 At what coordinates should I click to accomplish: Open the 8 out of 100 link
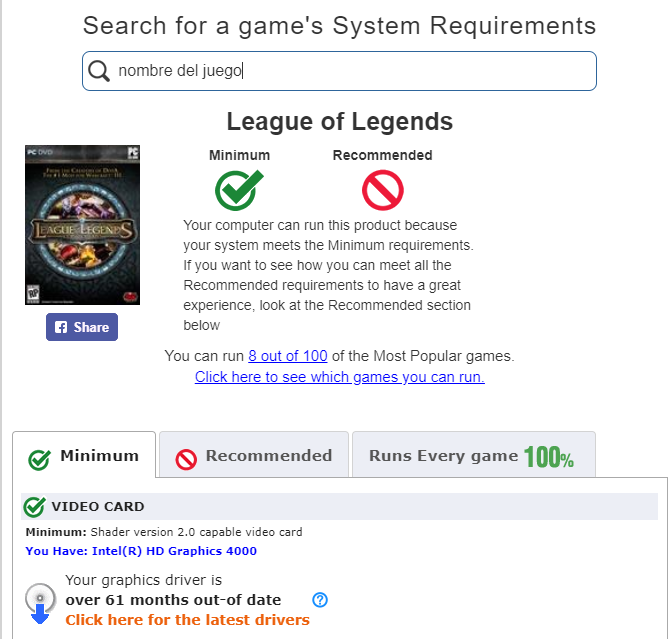click(x=288, y=356)
